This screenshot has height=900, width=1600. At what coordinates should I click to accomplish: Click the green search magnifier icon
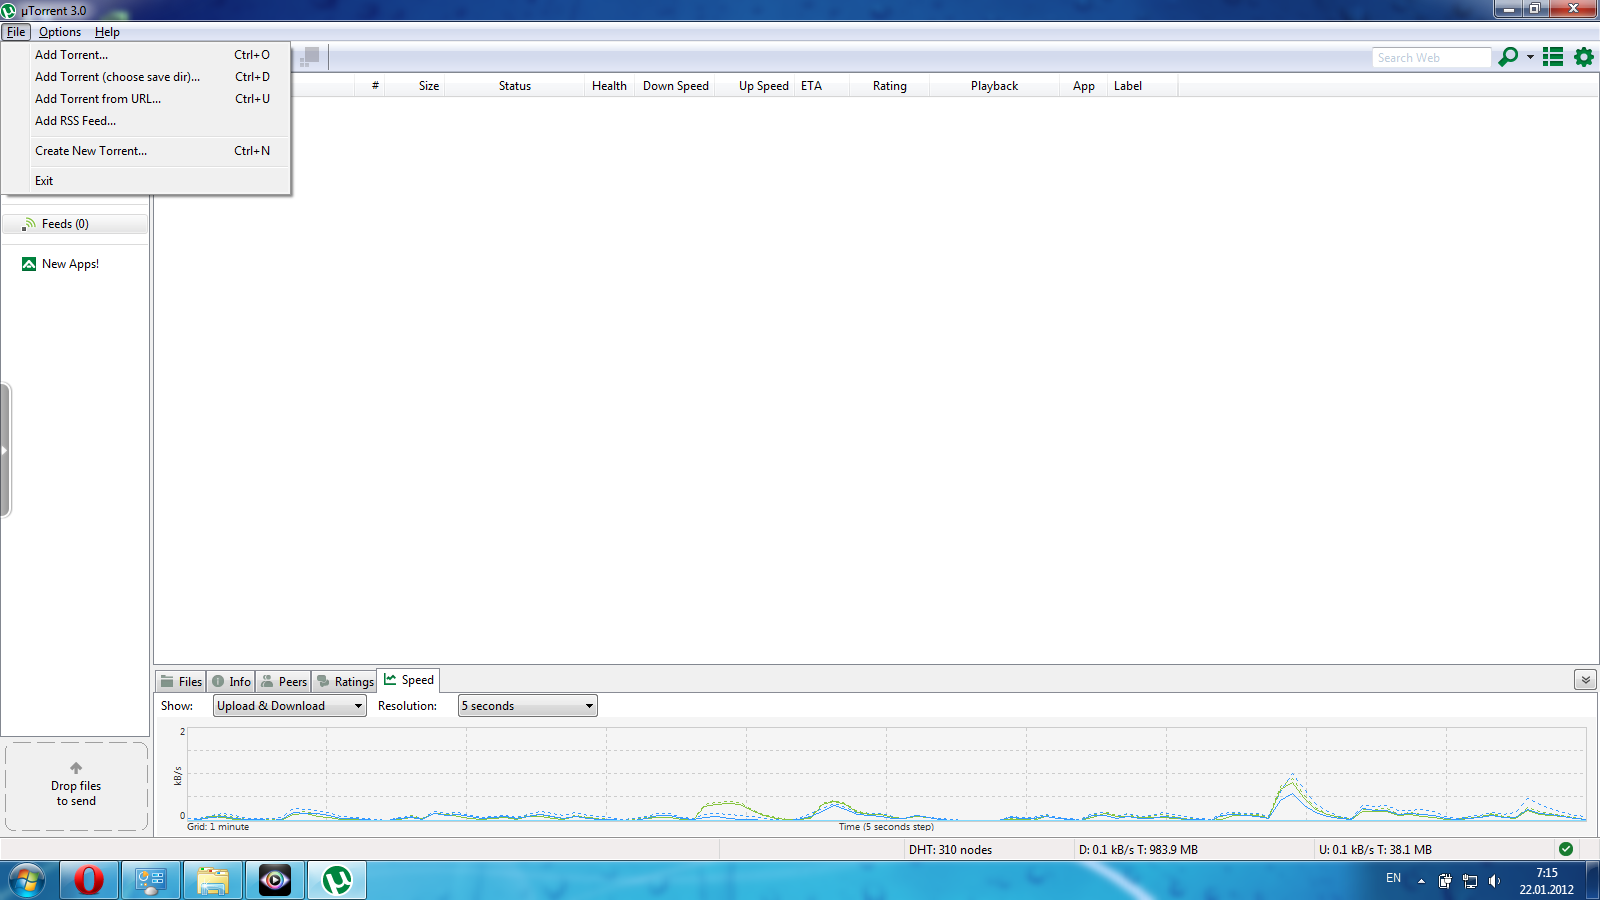tap(1508, 57)
